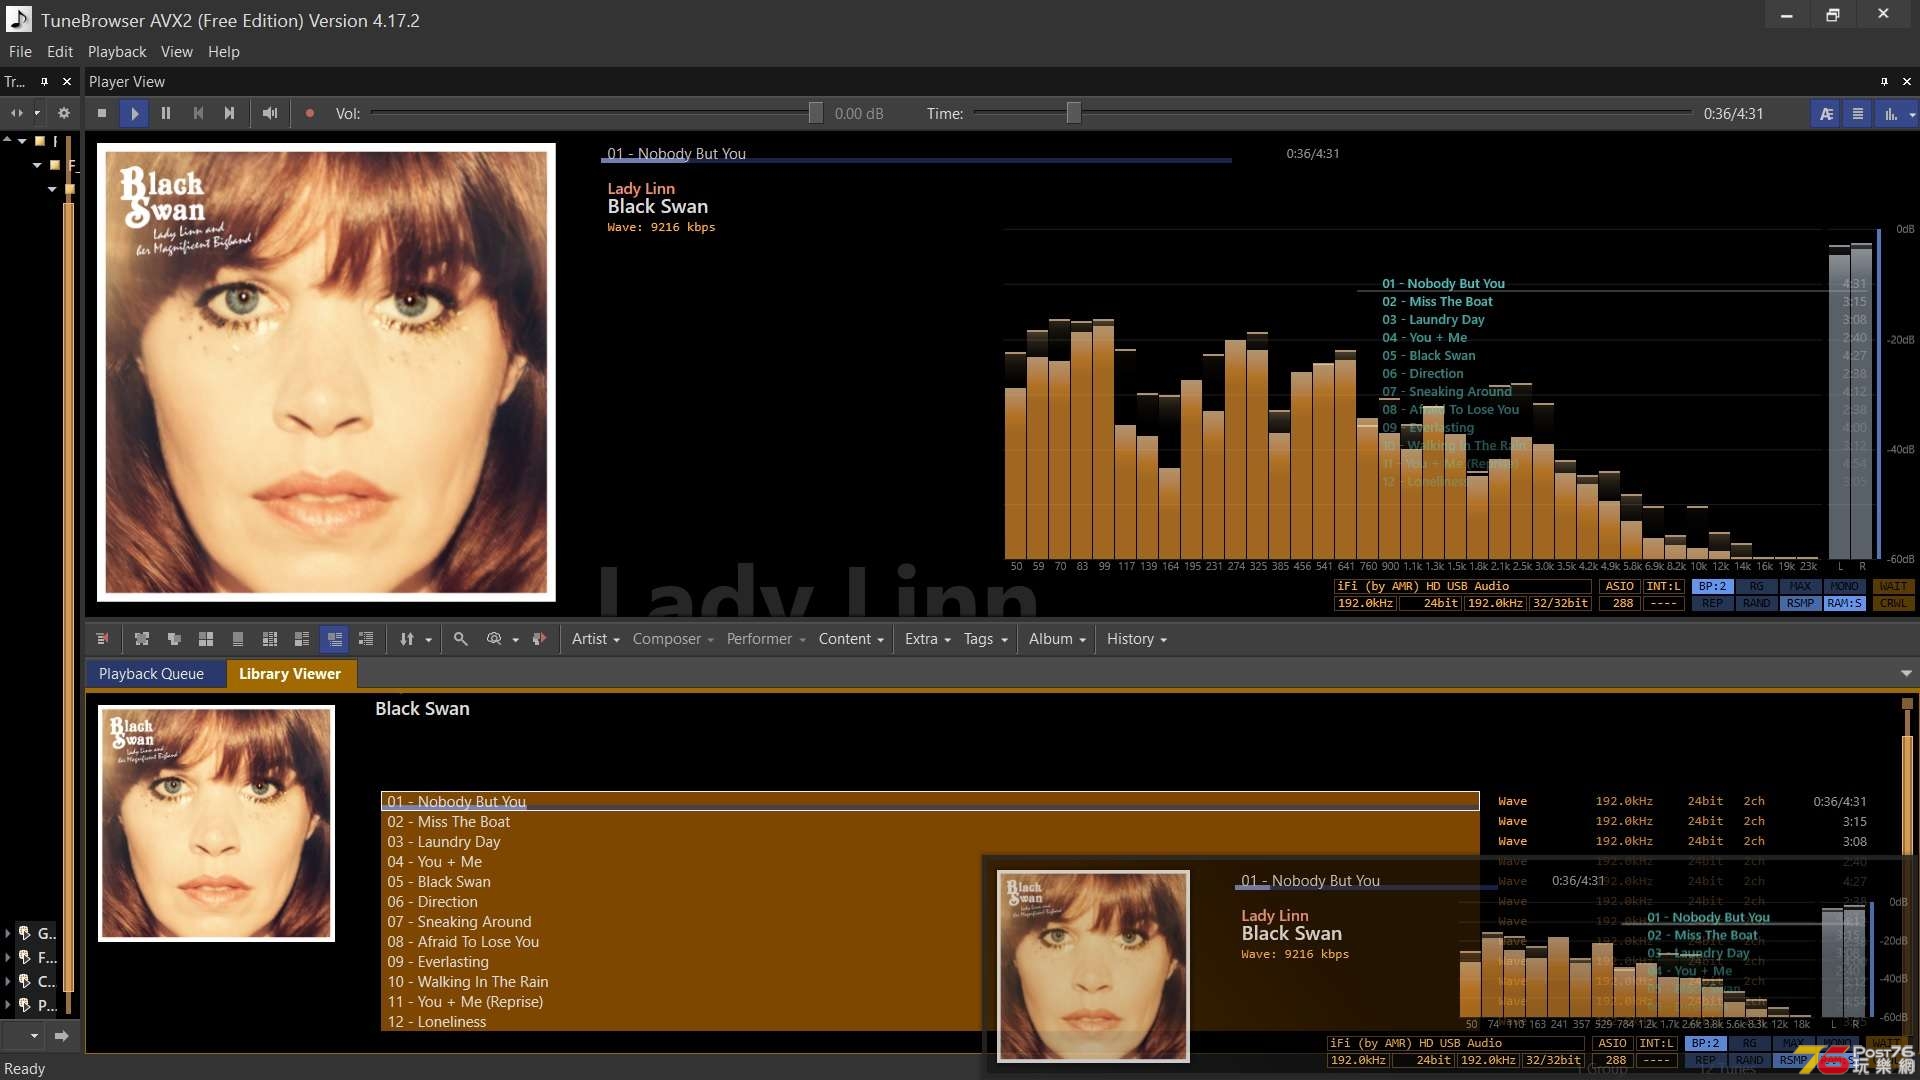Select track 09 - Everlasting in library
Screen dimensions: 1920x1080
[930, 962]
